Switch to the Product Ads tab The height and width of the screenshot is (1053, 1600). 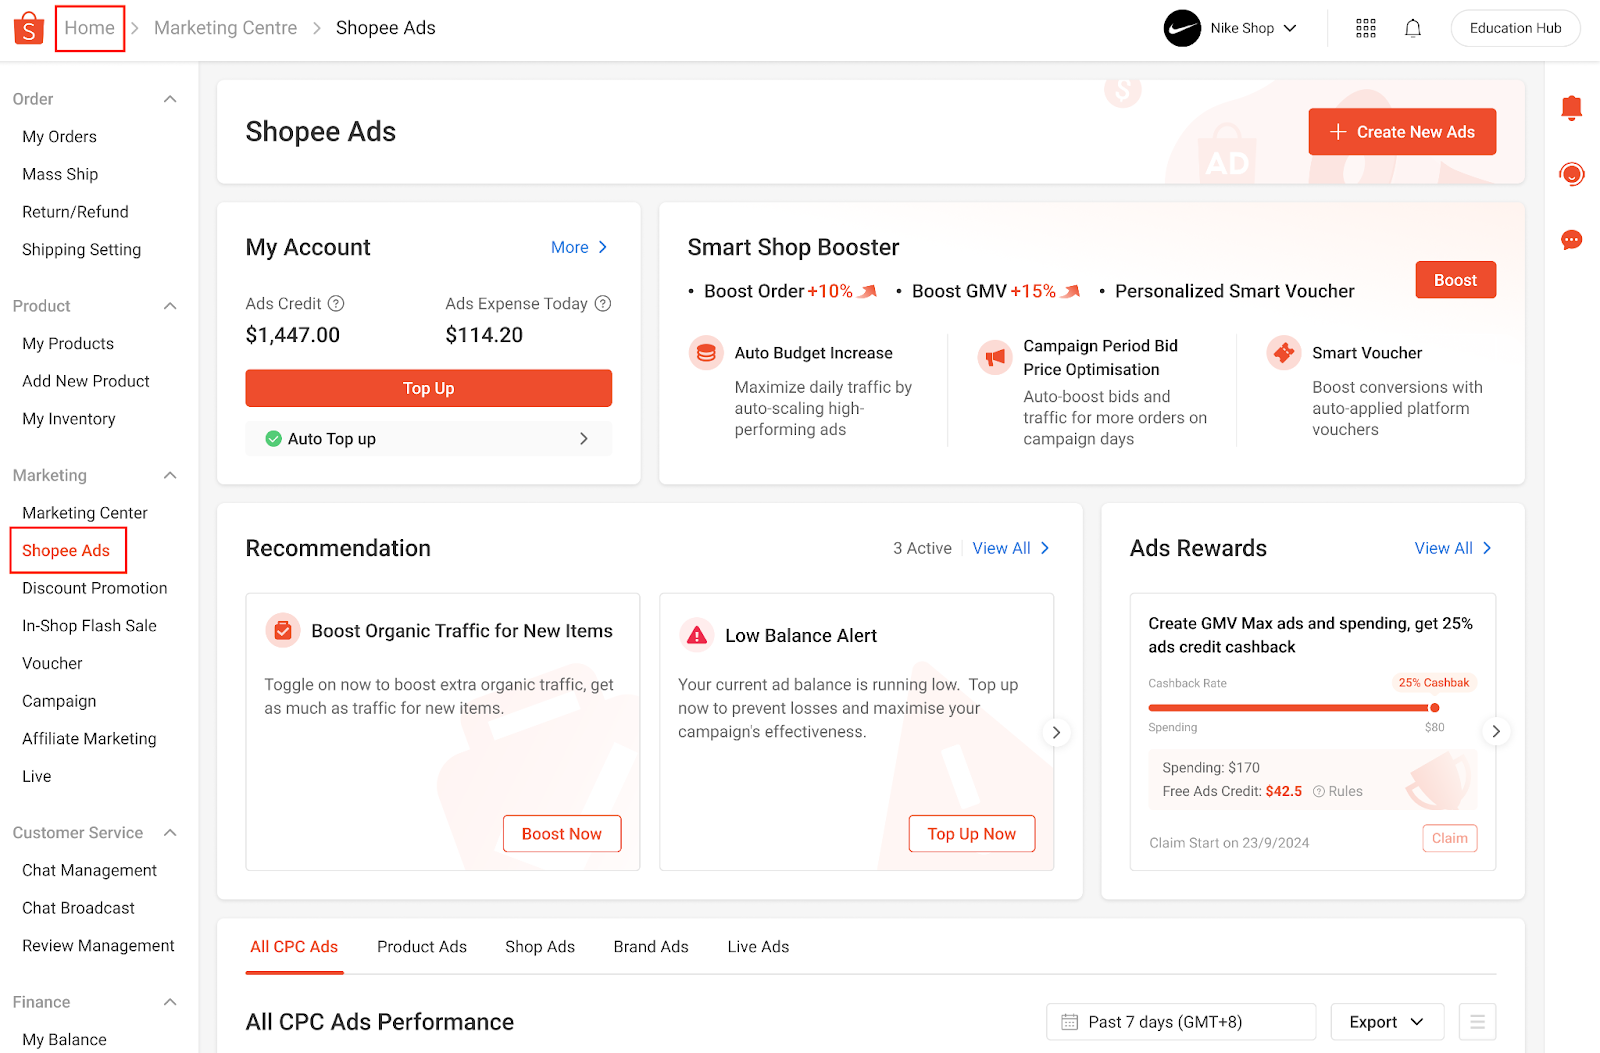pyautogui.click(x=421, y=947)
